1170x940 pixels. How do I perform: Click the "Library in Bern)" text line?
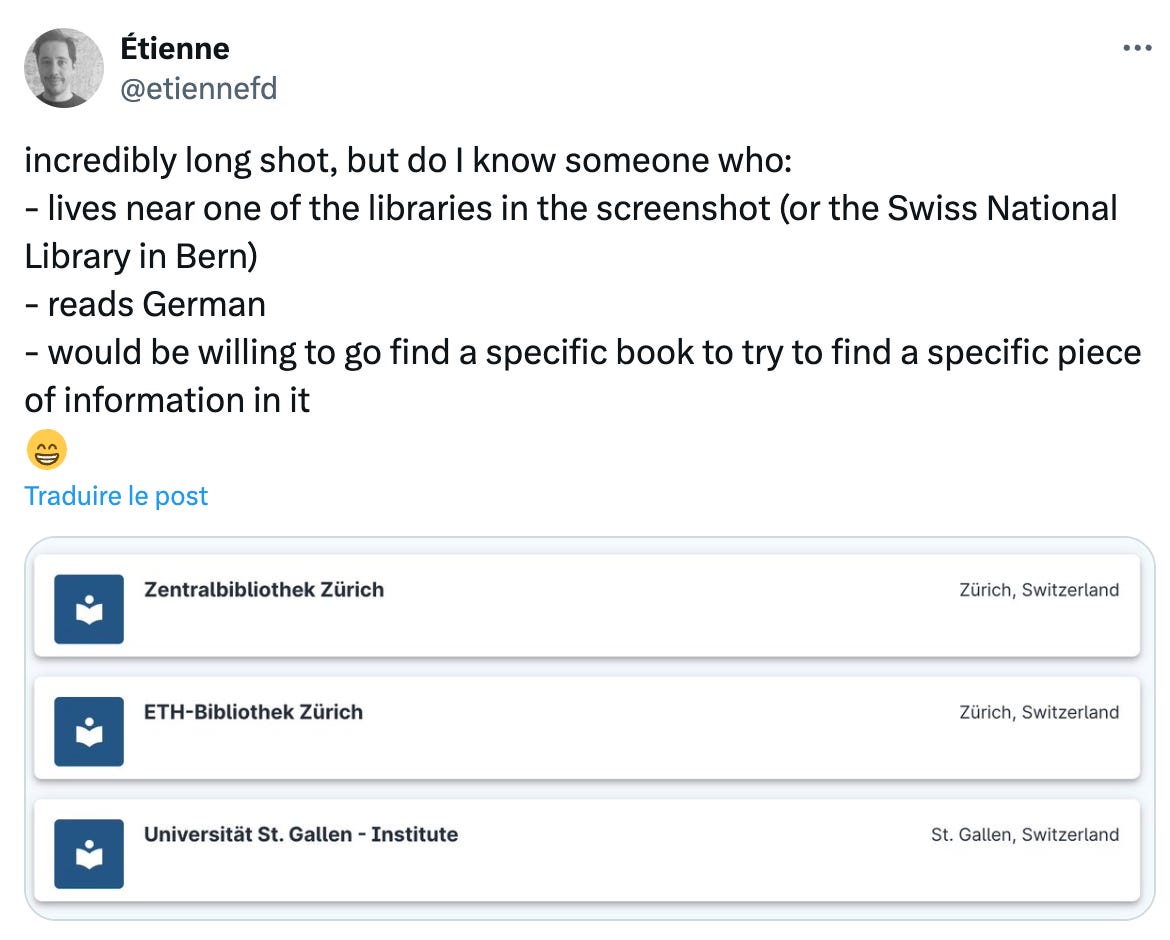tap(141, 256)
